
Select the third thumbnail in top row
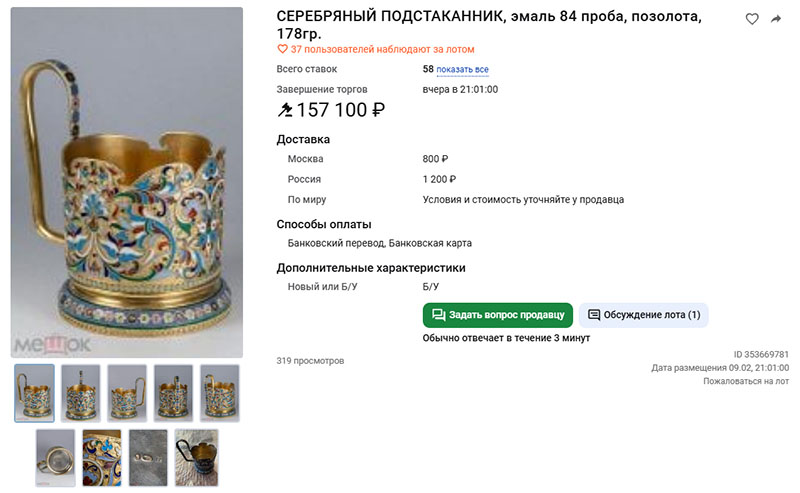(x=127, y=393)
